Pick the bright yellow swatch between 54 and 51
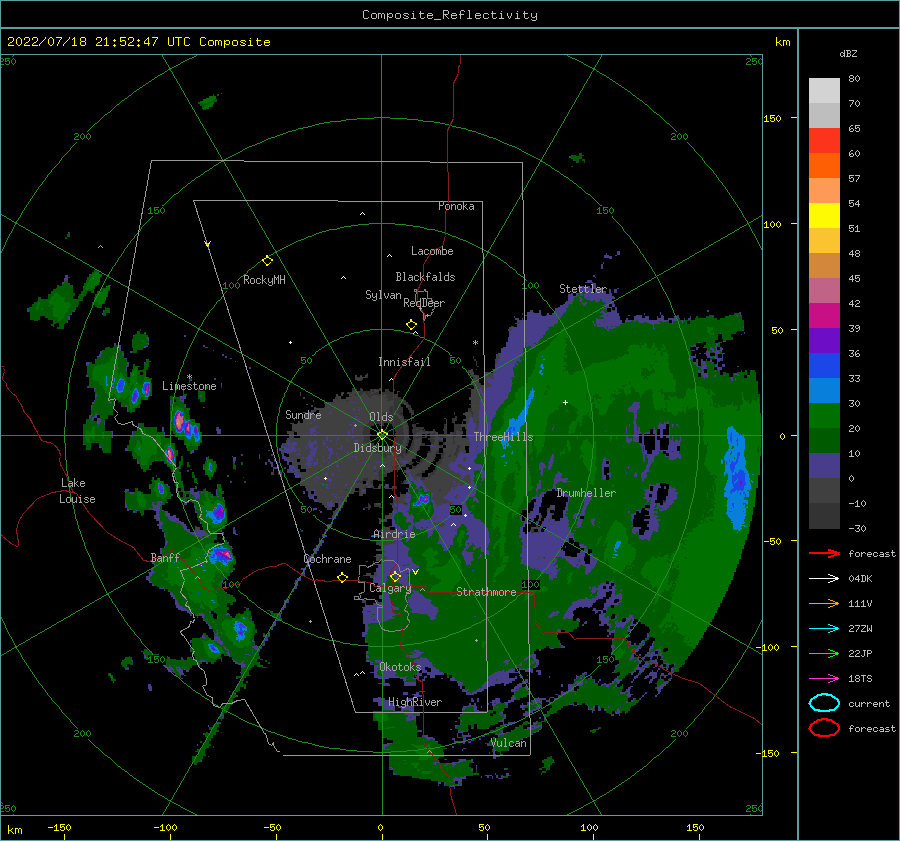This screenshot has height=841, width=900. (824, 216)
